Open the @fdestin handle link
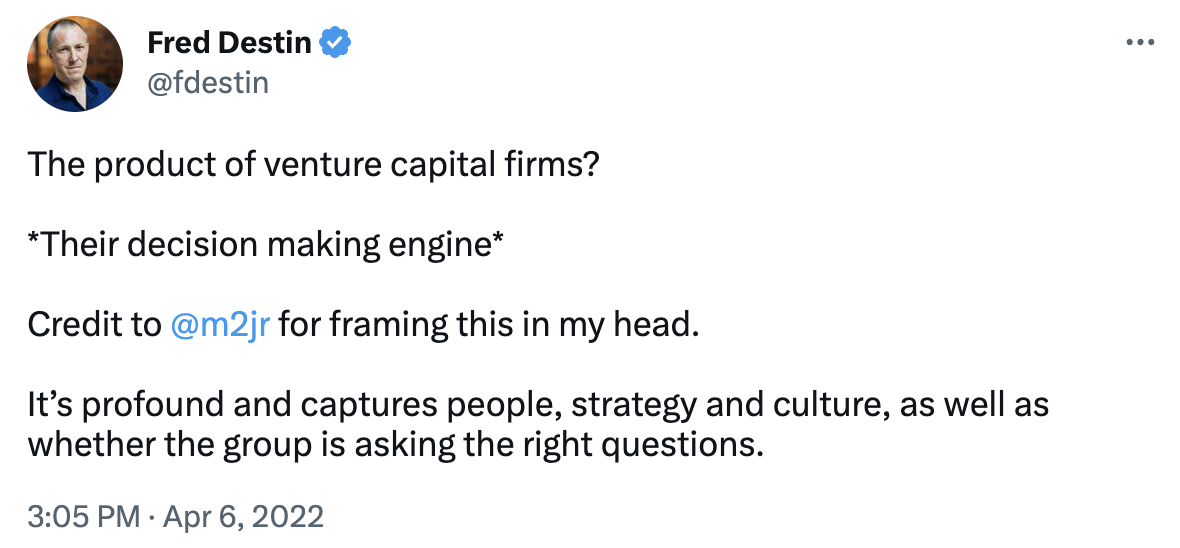Viewport: 1180px width, 548px height. click(x=208, y=81)
